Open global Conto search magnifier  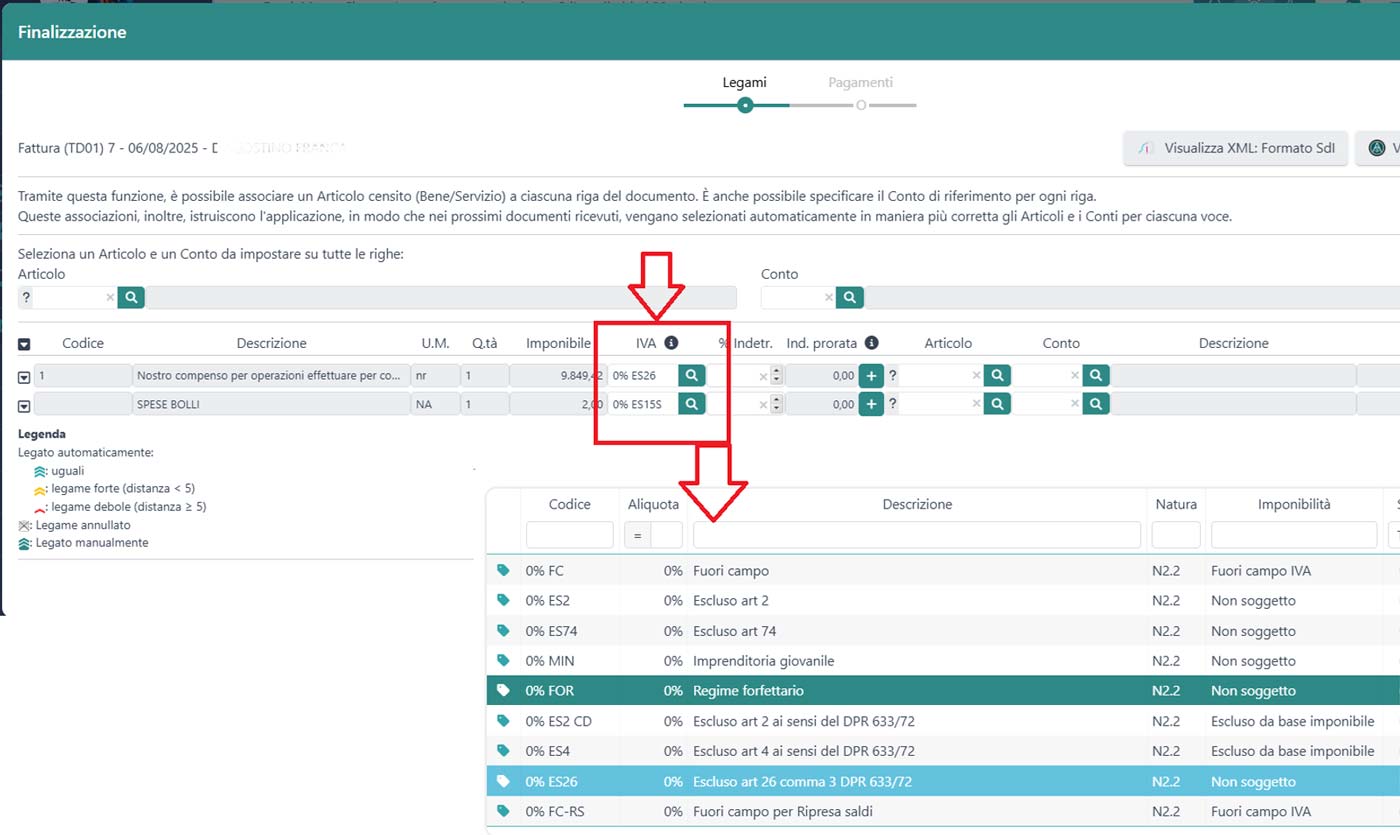pos(850,297)
